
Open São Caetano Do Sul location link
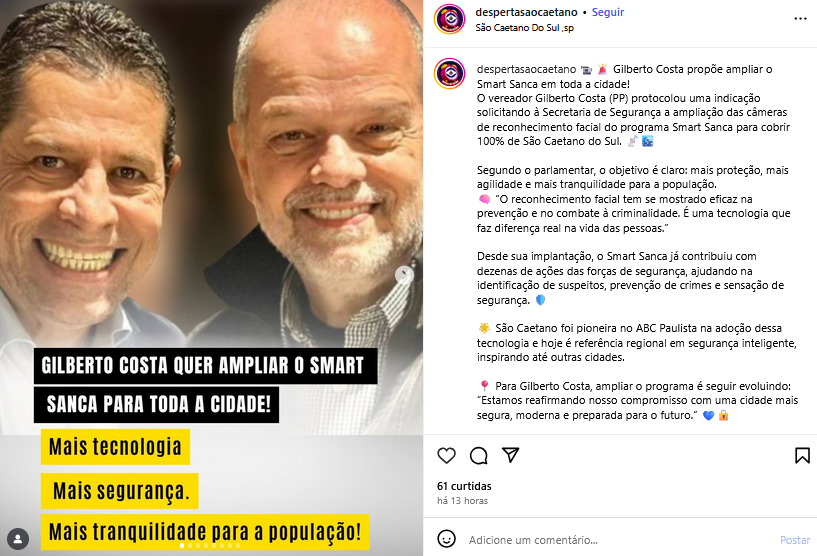[x=524, y=28]
